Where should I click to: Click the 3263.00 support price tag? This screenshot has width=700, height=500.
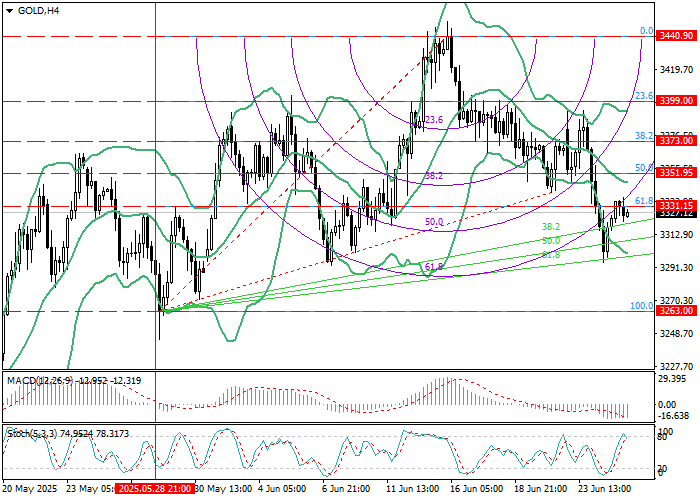click(x=676, y=311)
